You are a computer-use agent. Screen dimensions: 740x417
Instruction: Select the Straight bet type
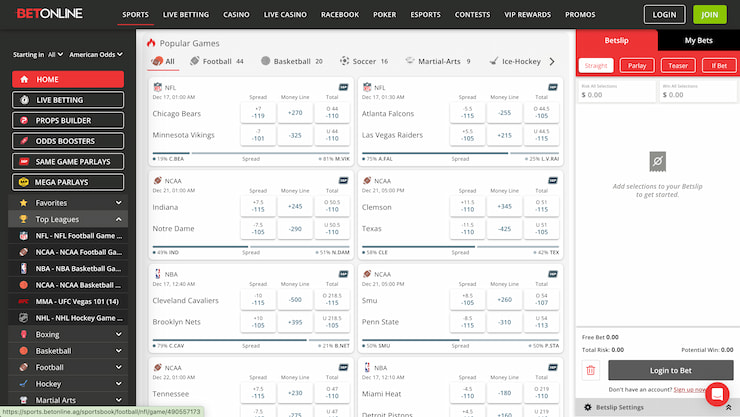596,65
